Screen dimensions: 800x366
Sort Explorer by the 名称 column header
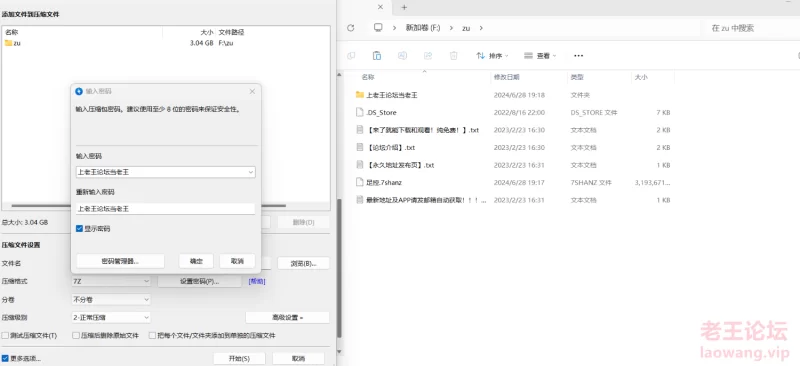click(x=368, y=77)
